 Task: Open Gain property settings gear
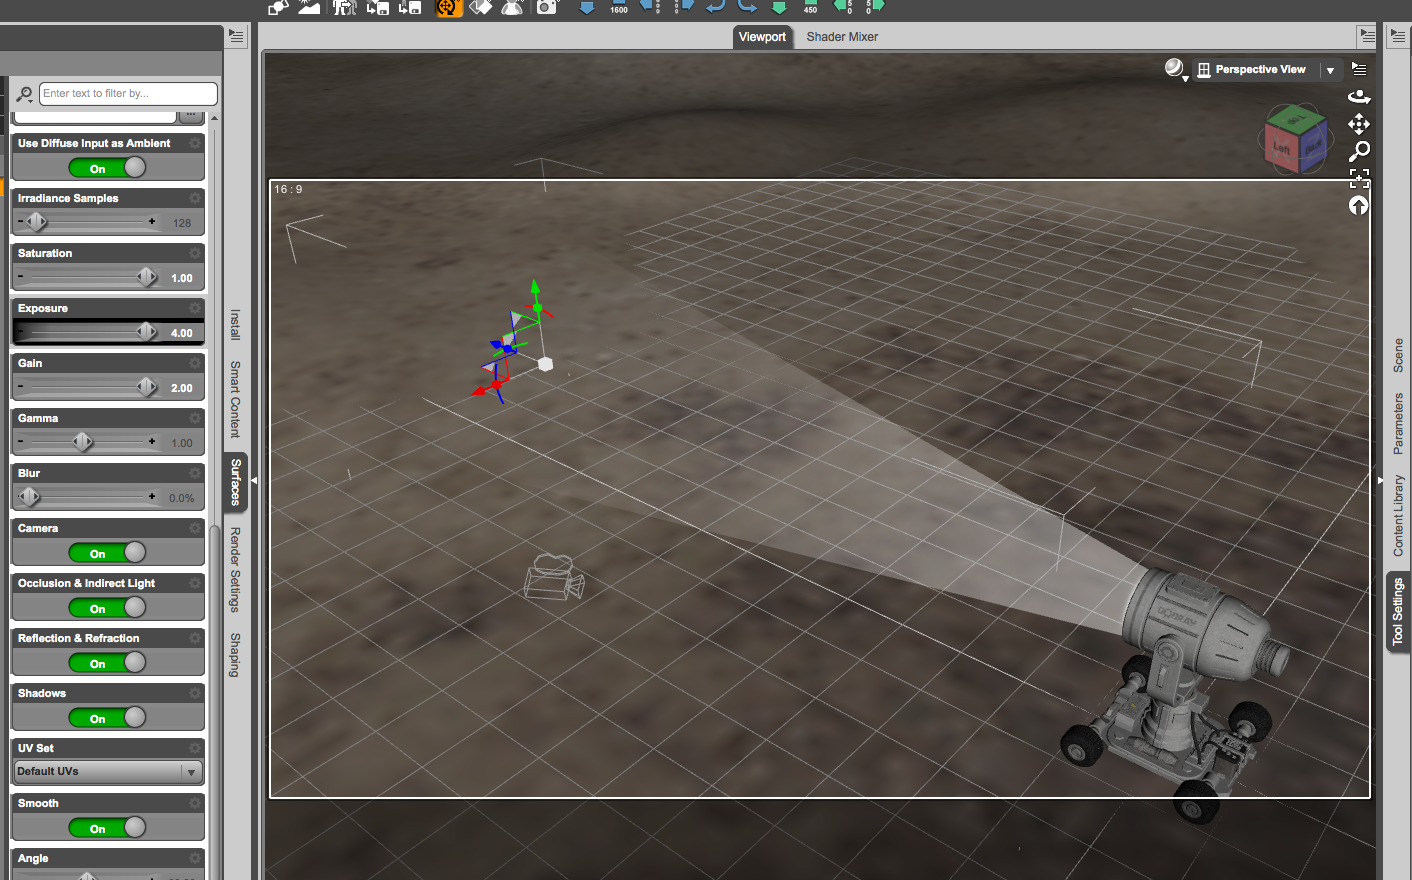[195, 363]
